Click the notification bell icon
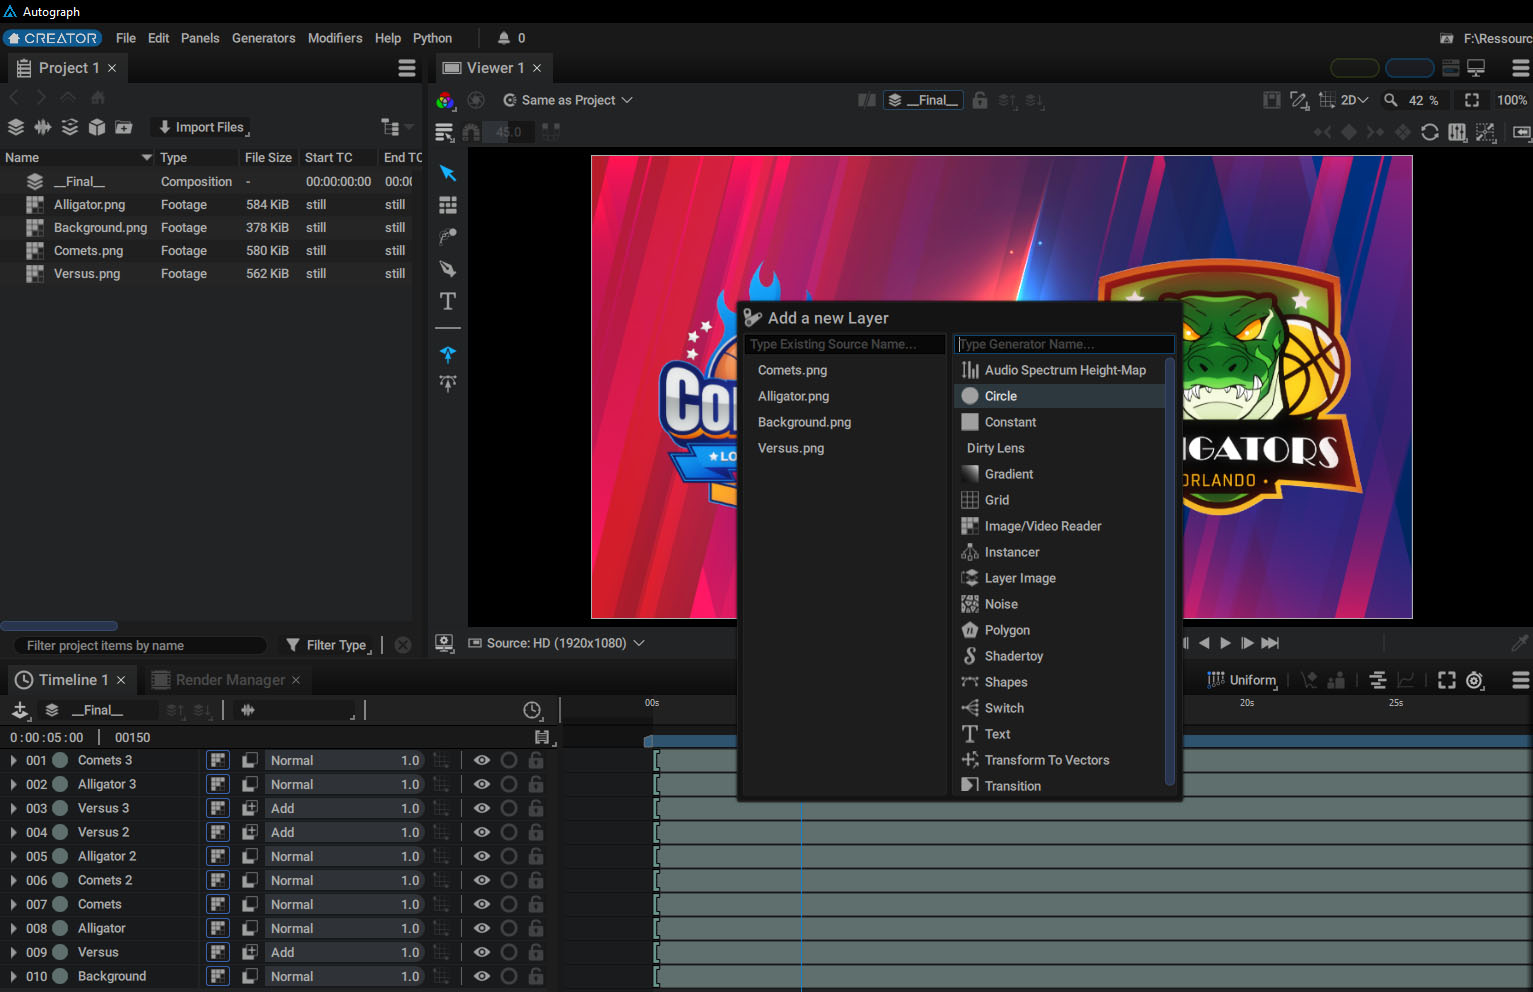 504,38
